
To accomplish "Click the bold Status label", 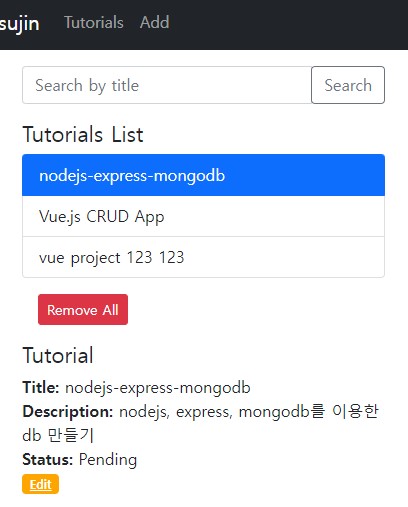I will click(x=48, y=459).
